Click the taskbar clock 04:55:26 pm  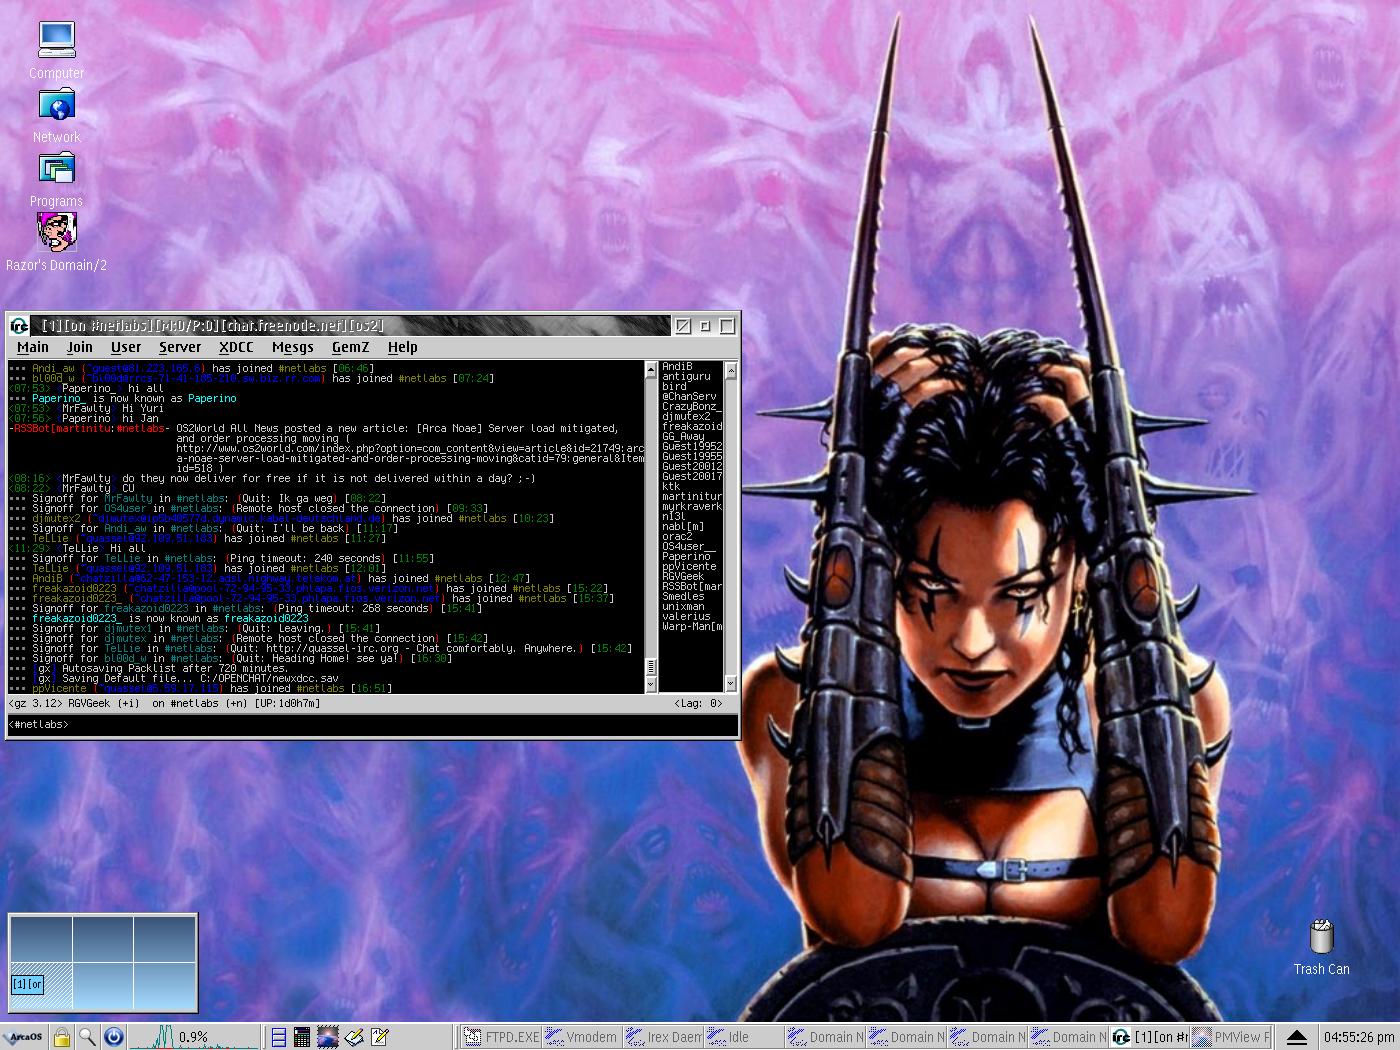pyautogui.click(x=1358, y=1037)
